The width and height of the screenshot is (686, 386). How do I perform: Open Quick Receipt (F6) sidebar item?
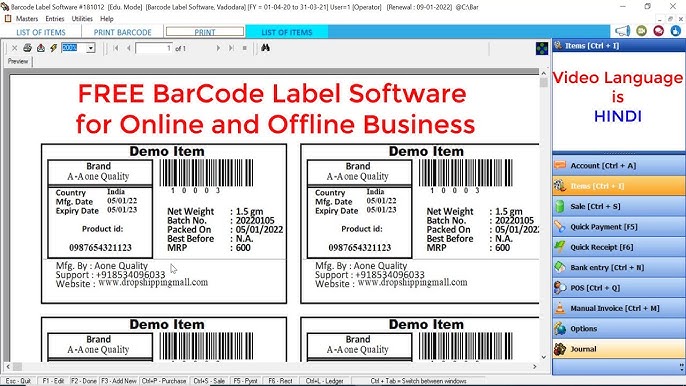(619, 247)
